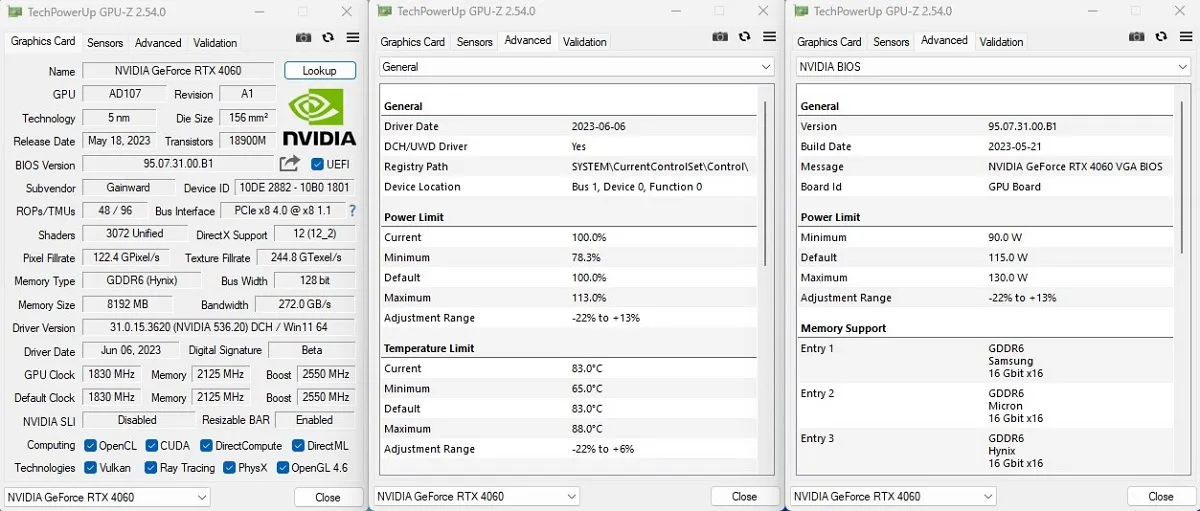Click the Name field NVIDIA GeForce RTX 4060

coord(177,71)
